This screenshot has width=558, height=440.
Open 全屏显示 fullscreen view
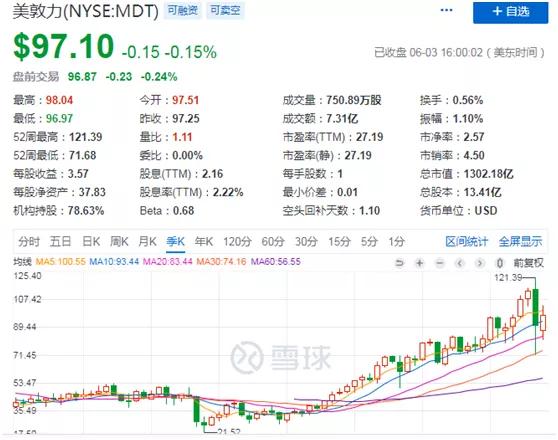pyautogui.click(x=520, y=242)
